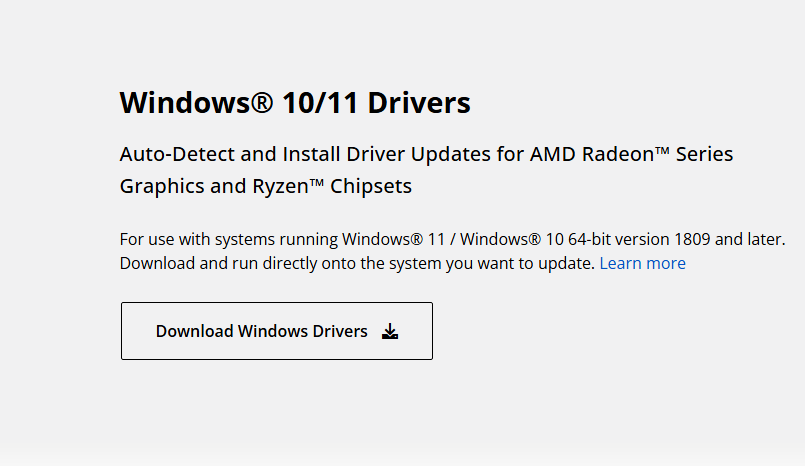Click the Auto-Detect and Install subtitle line
Screen dimensions: 805x466
(426, 155)
